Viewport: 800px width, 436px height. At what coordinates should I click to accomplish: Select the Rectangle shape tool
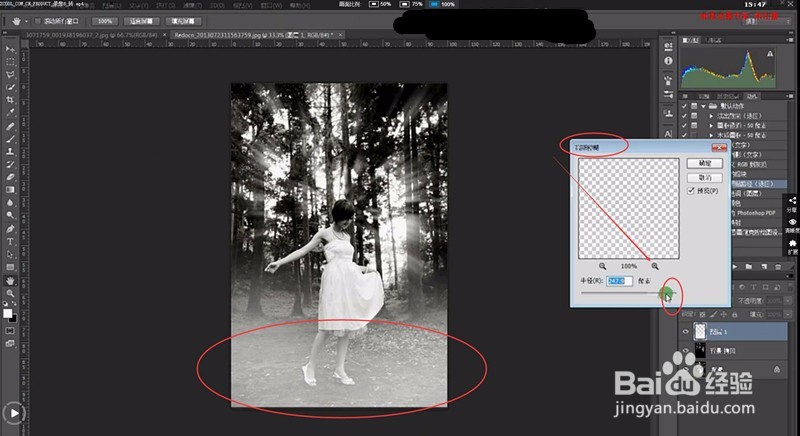(x=10, y=267)
